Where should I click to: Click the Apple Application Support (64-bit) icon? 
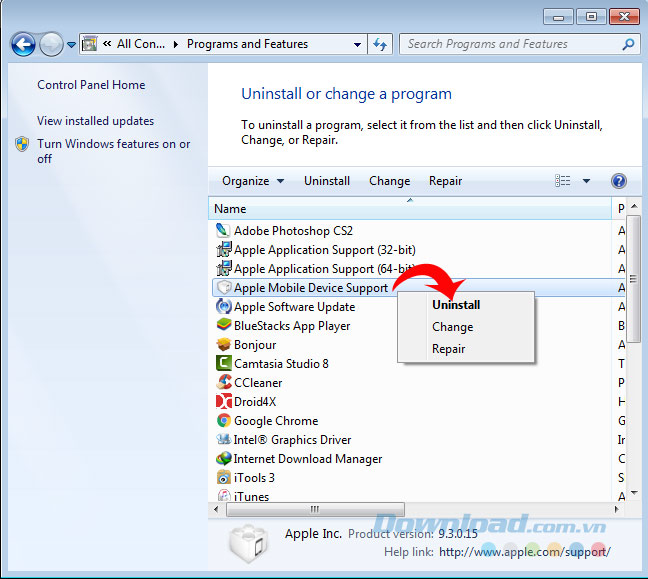[x=224, y=268]
